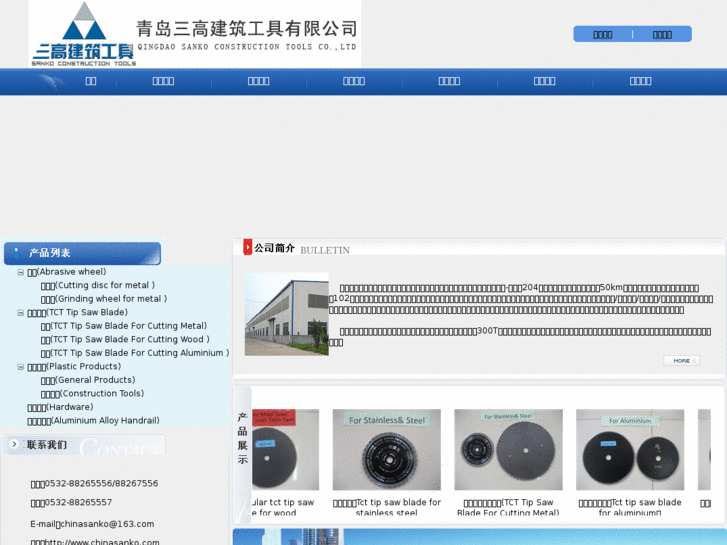This screenshot has width=727, height=545.
Task: Go to the Hardware category
Action: (60, 407)
